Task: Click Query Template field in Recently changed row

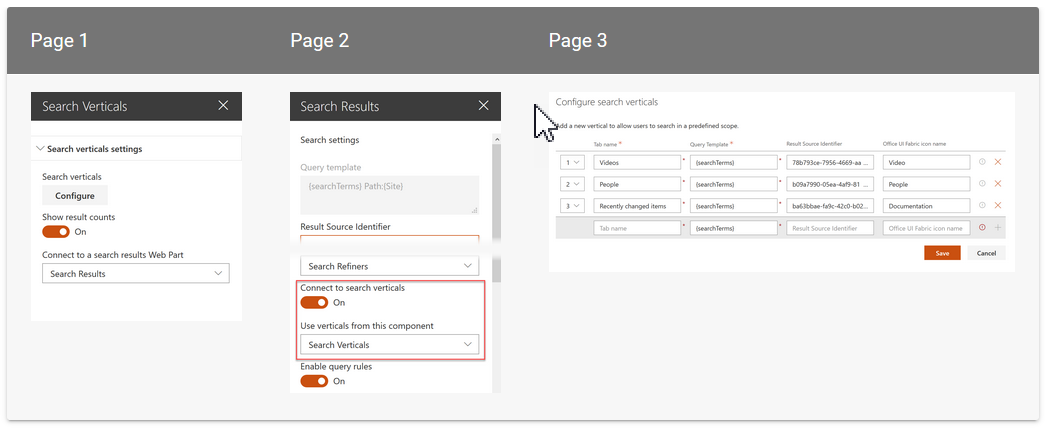Action: [x=734, y=206]
